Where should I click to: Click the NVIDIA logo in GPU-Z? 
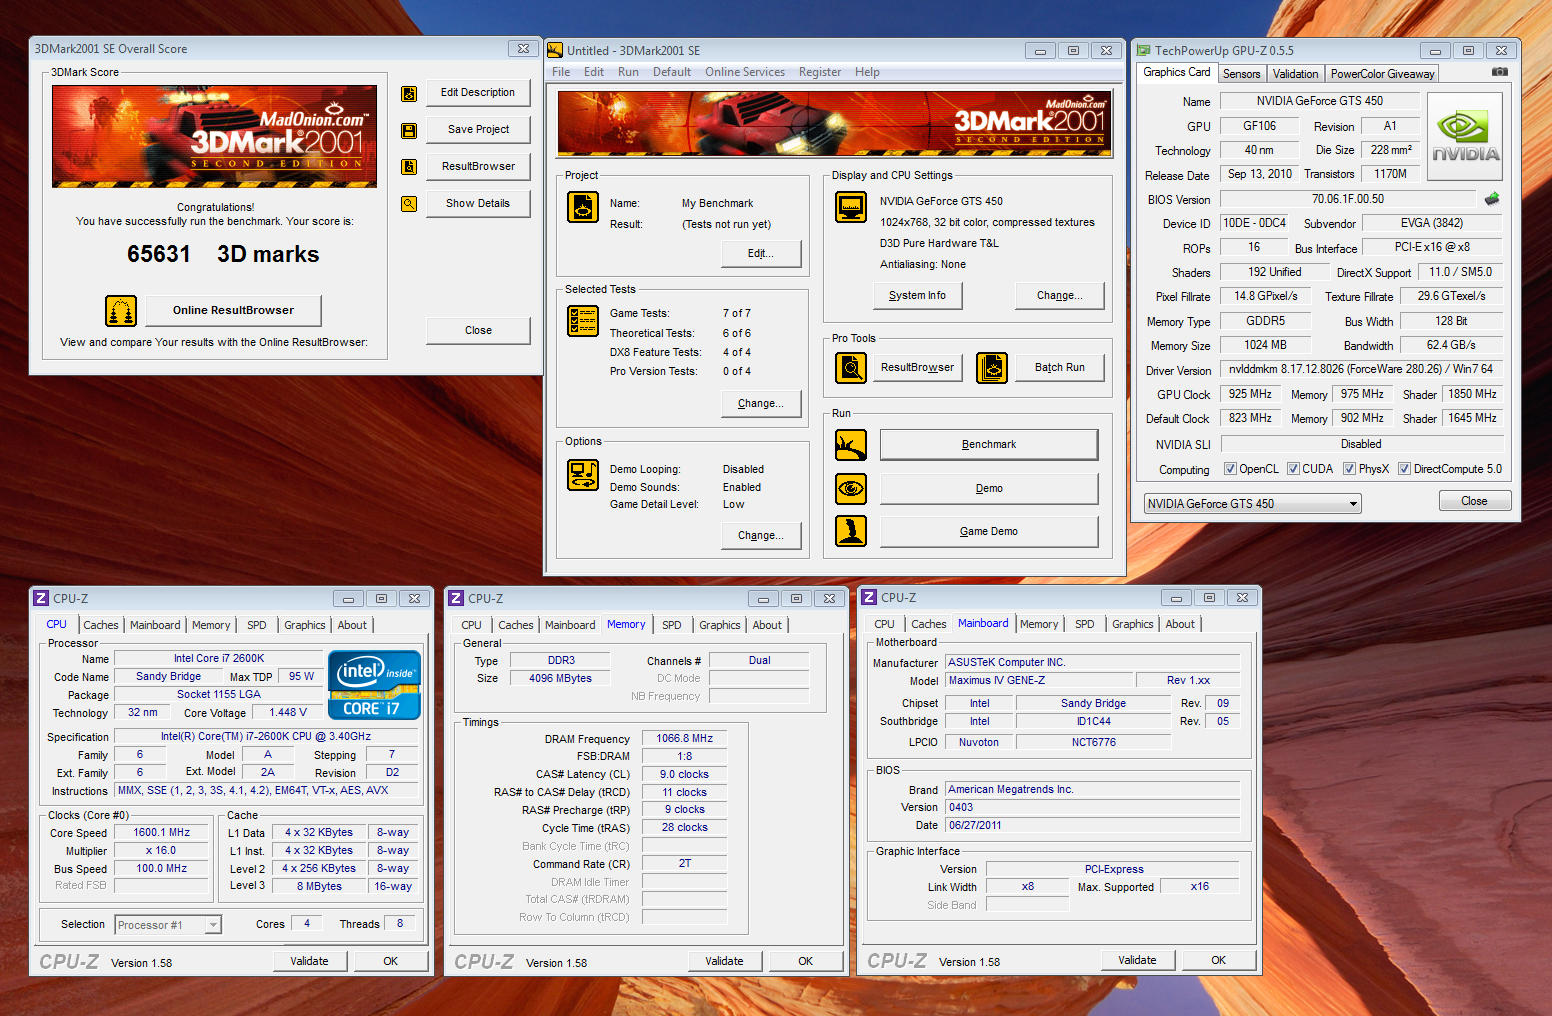tap(1465, 136)
